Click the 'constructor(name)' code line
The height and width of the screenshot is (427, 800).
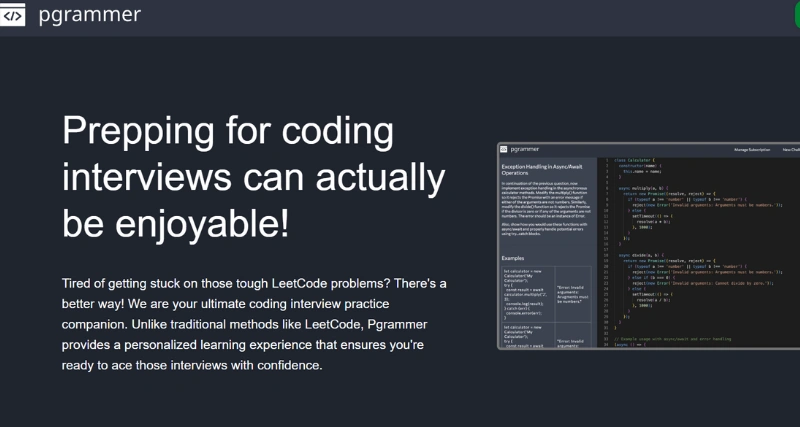coord(641,165)
